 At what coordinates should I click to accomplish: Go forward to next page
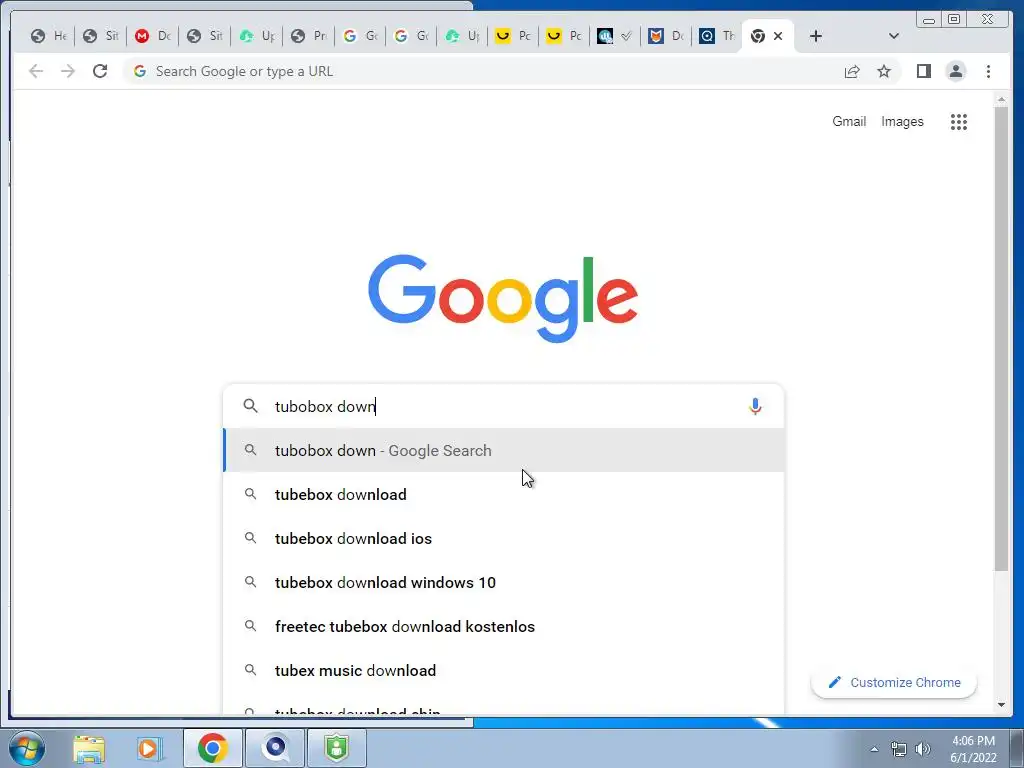coord(68,71)
